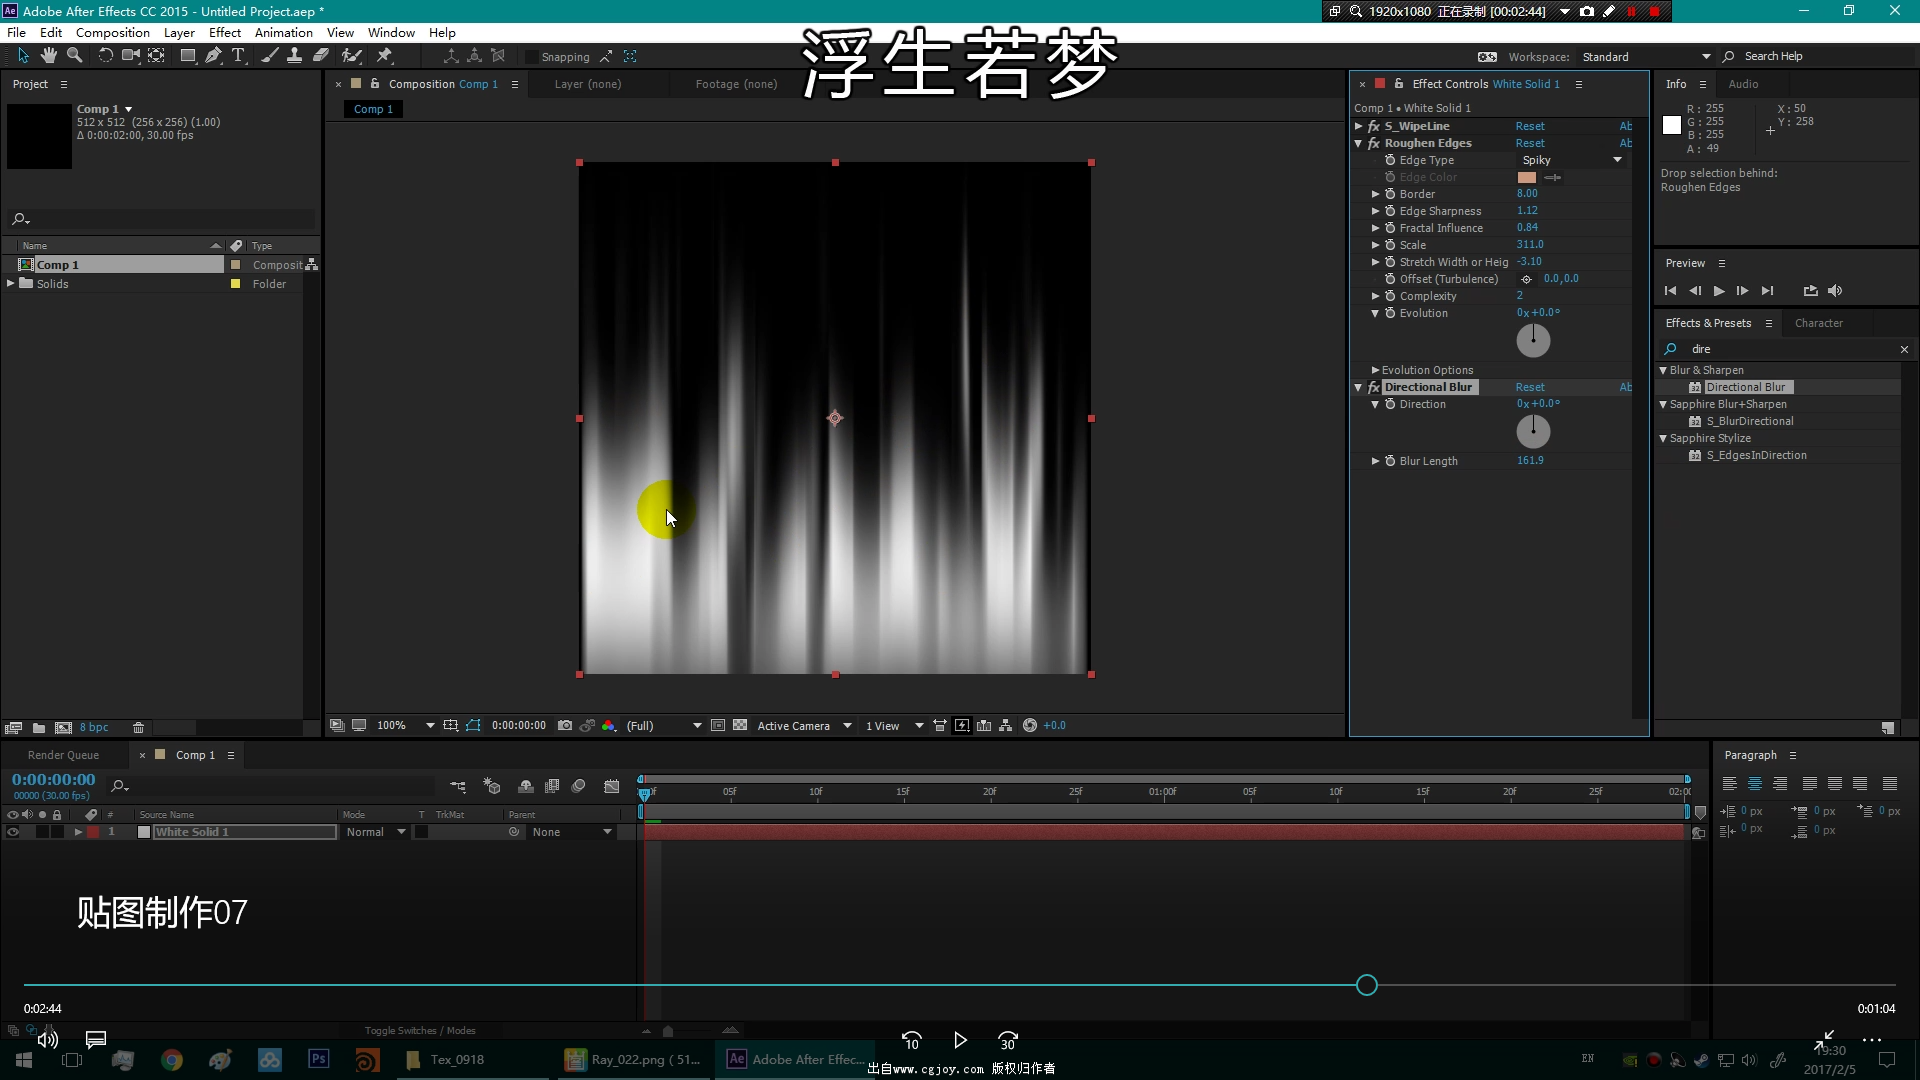
Task: Toggle the Roughen Edges fx switch
Action: coord(1374,143)
